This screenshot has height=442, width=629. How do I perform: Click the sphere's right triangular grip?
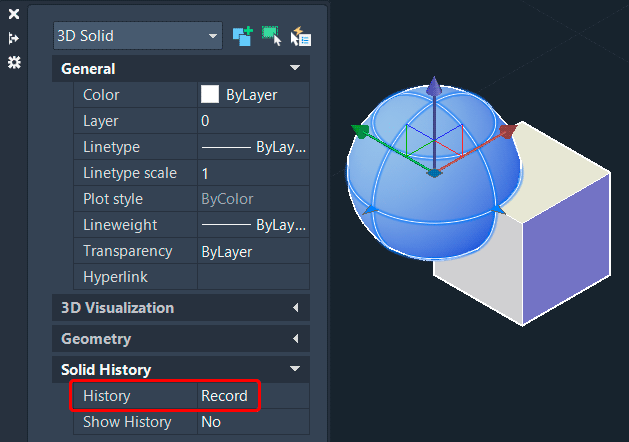(x=498, y=209)
